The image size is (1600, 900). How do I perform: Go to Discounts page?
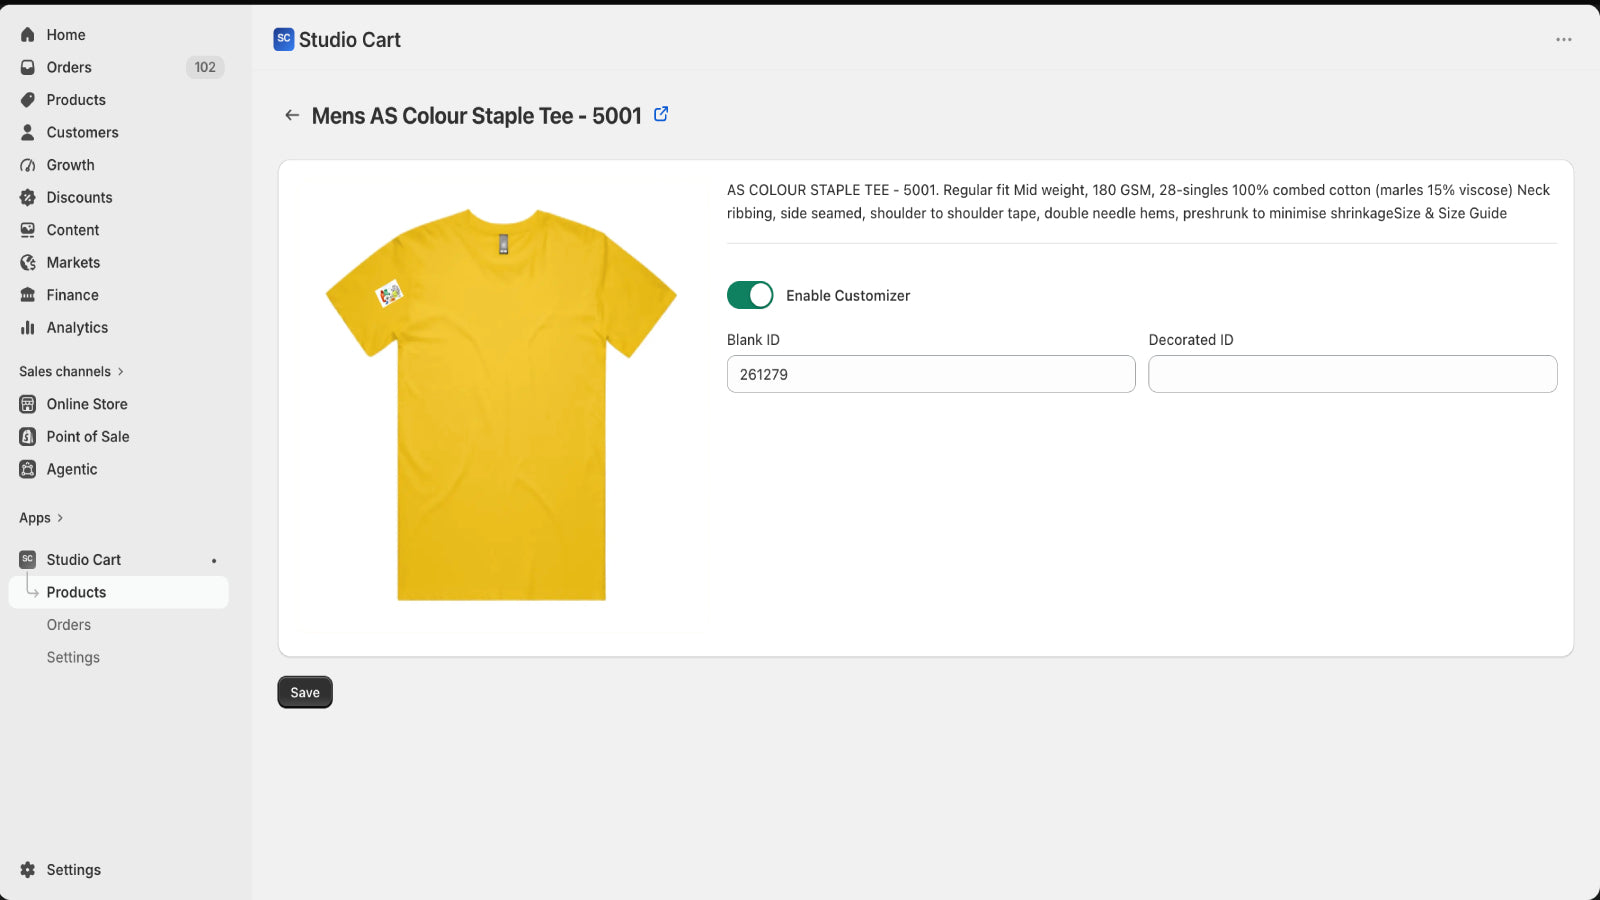pos(79,197)
